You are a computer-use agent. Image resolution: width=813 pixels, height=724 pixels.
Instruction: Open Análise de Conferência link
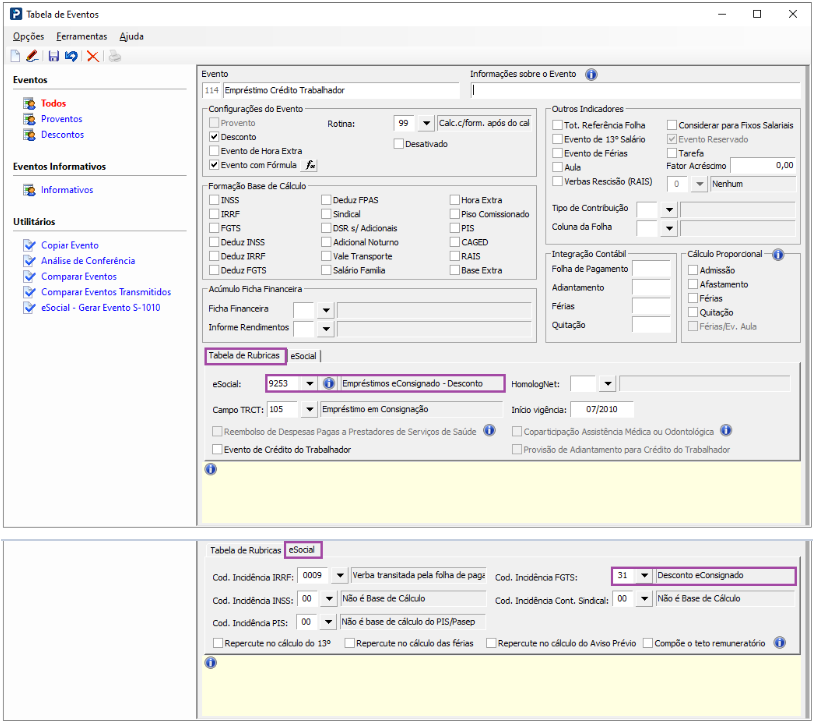[x=88, y=261]
